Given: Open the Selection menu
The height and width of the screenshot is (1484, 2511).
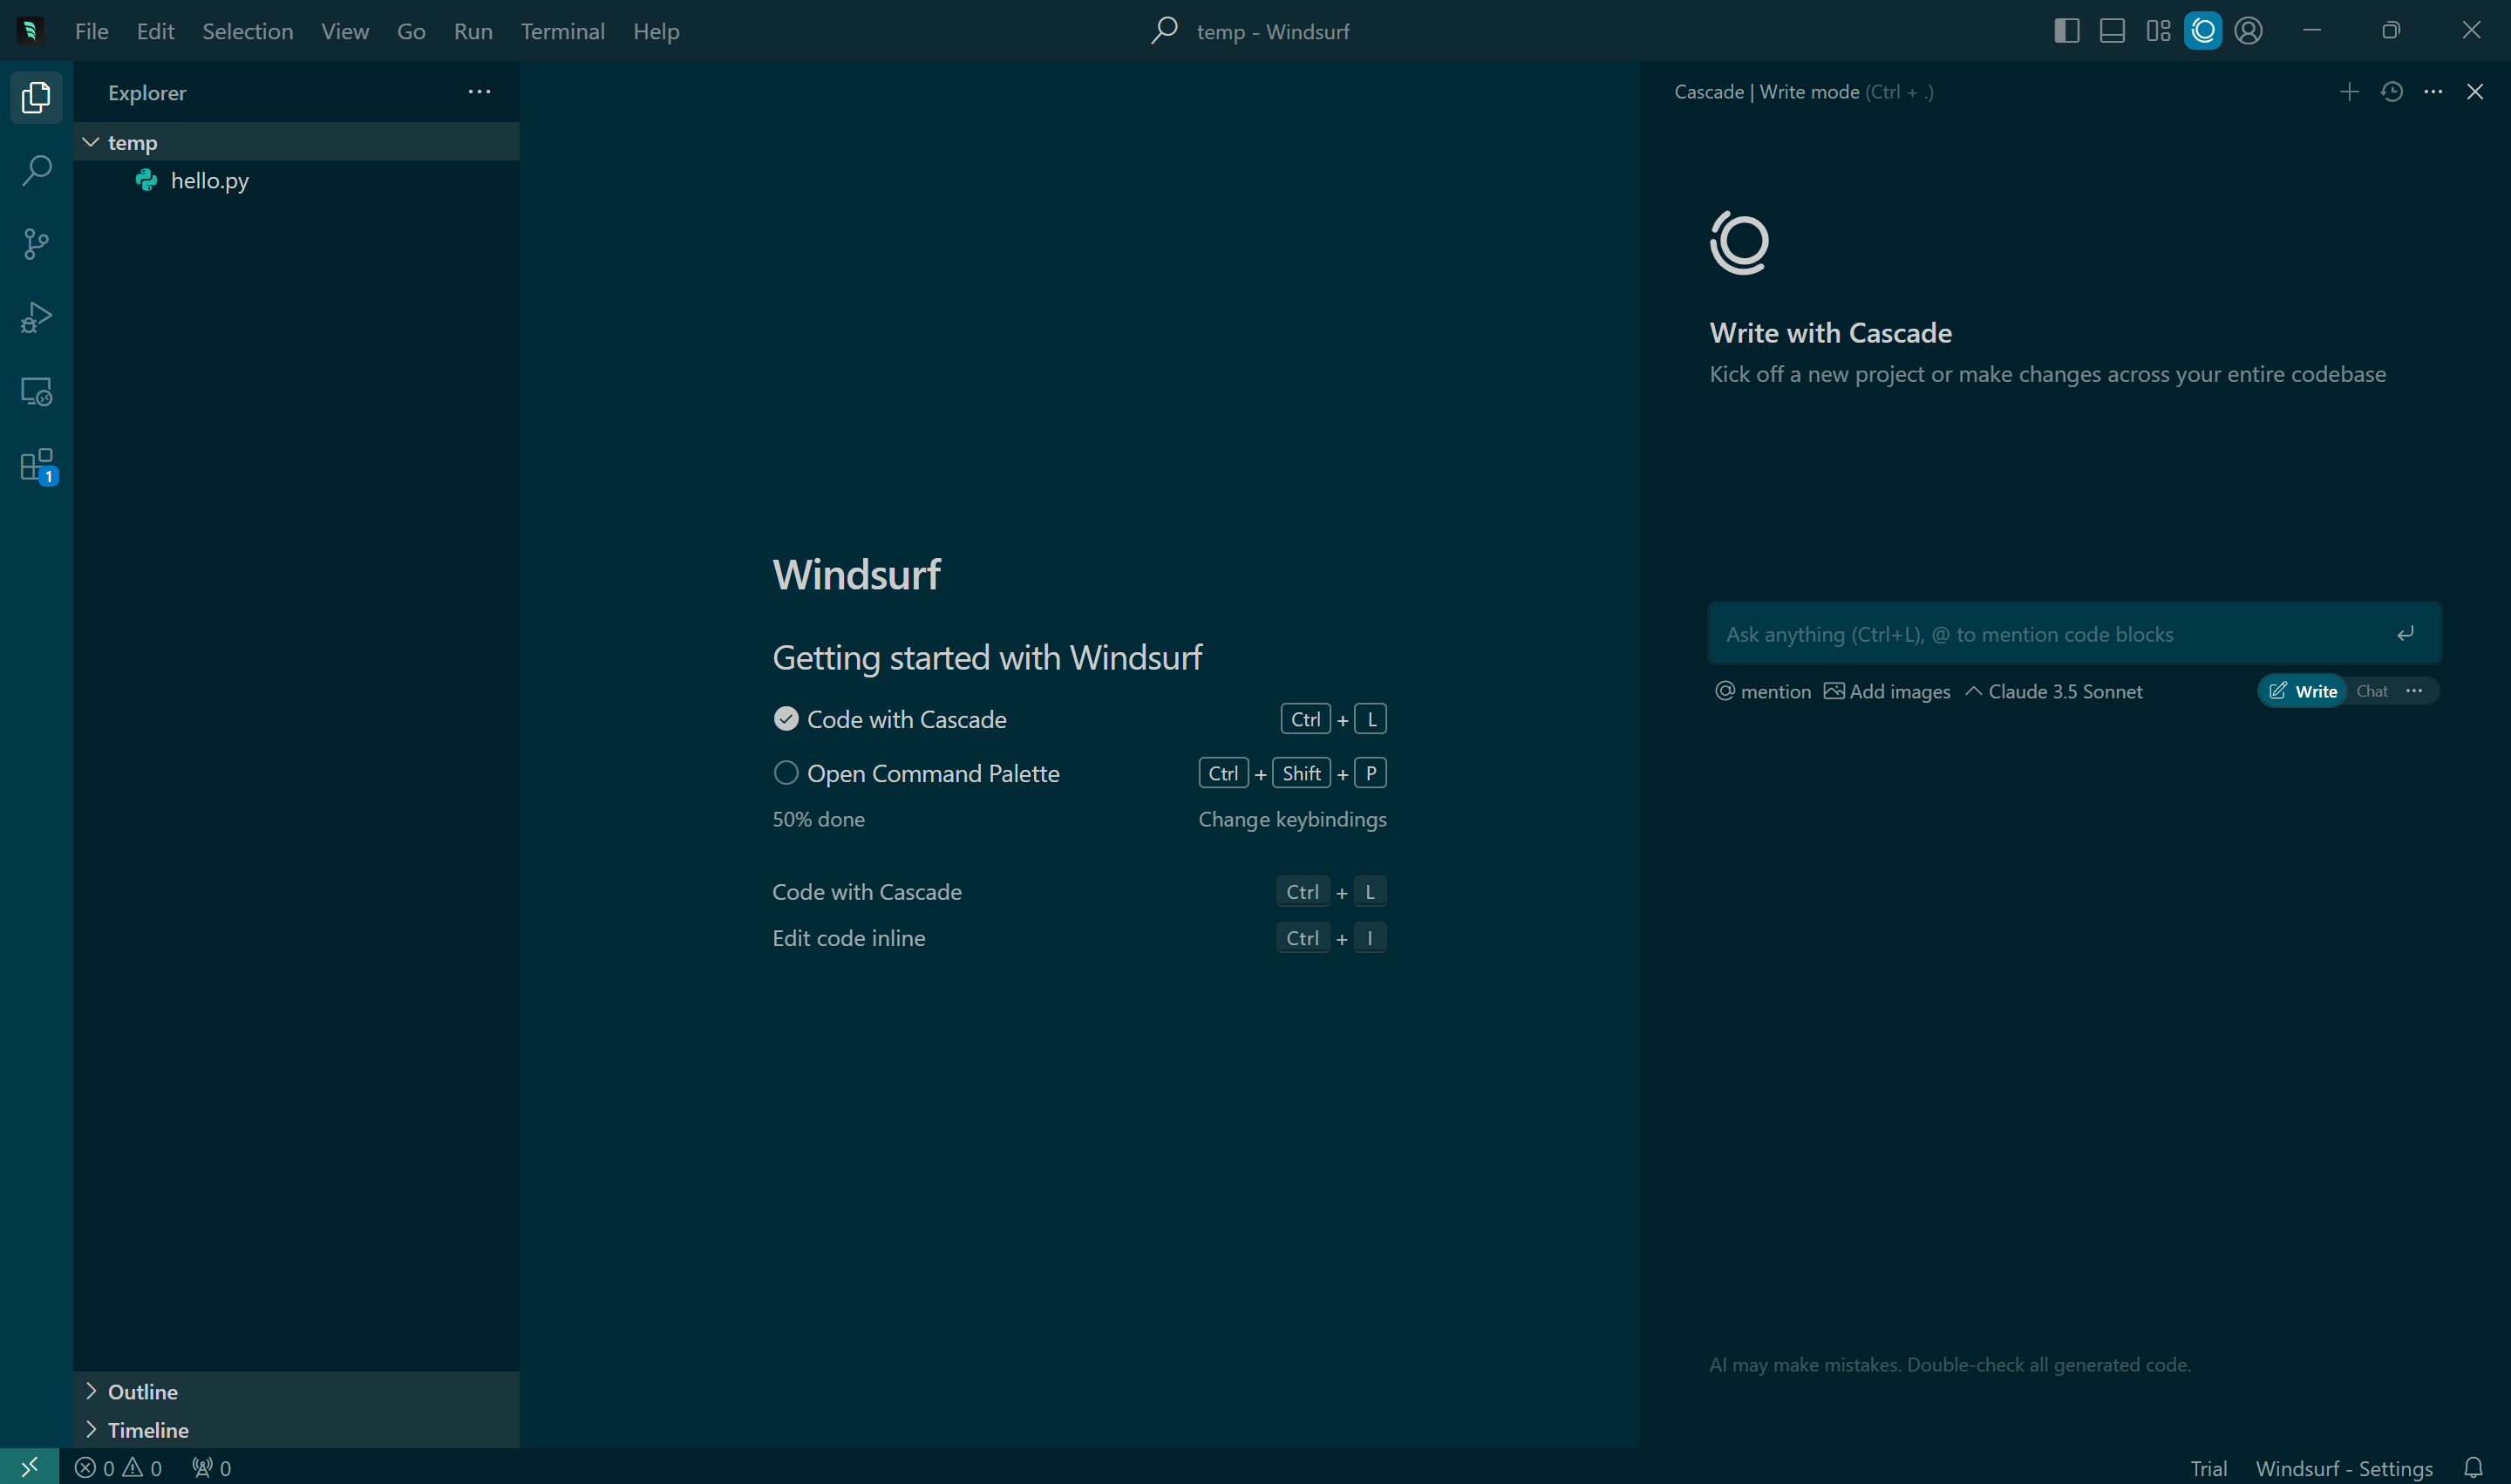Looking at the screenshot, I should pos(248,31).
